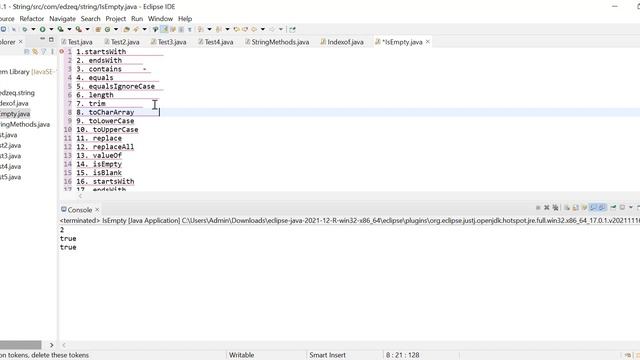Viewport: 640px width, 360px height.
Task: Toggle Block Selection mode
Action: 181,29
